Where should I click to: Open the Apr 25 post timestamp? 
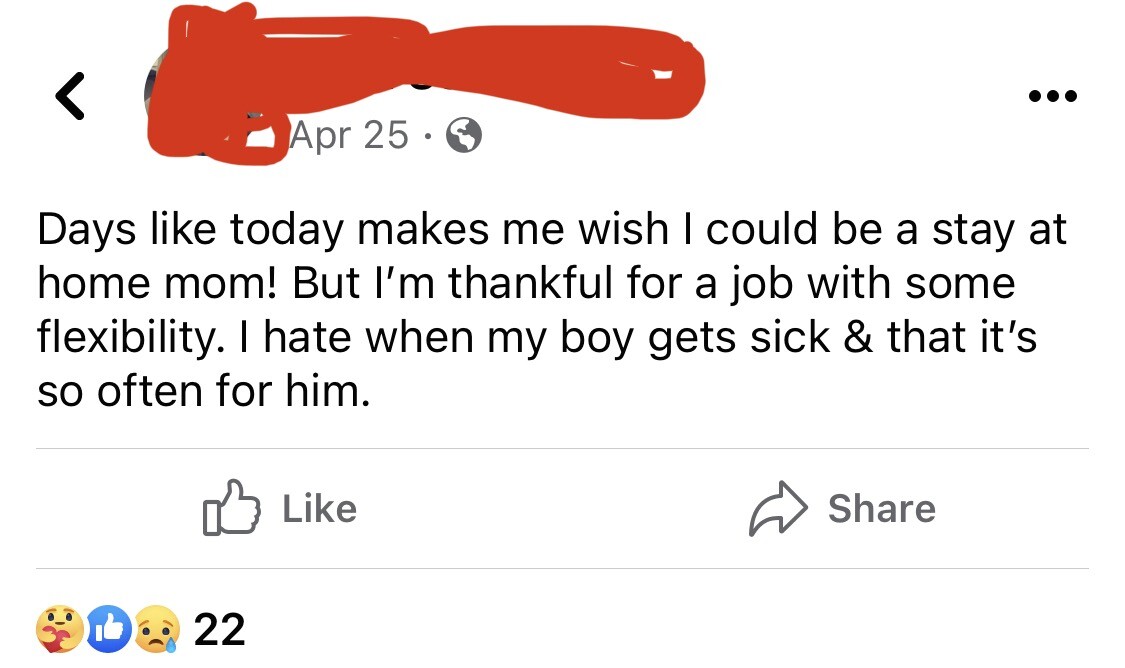pos(349,135)
